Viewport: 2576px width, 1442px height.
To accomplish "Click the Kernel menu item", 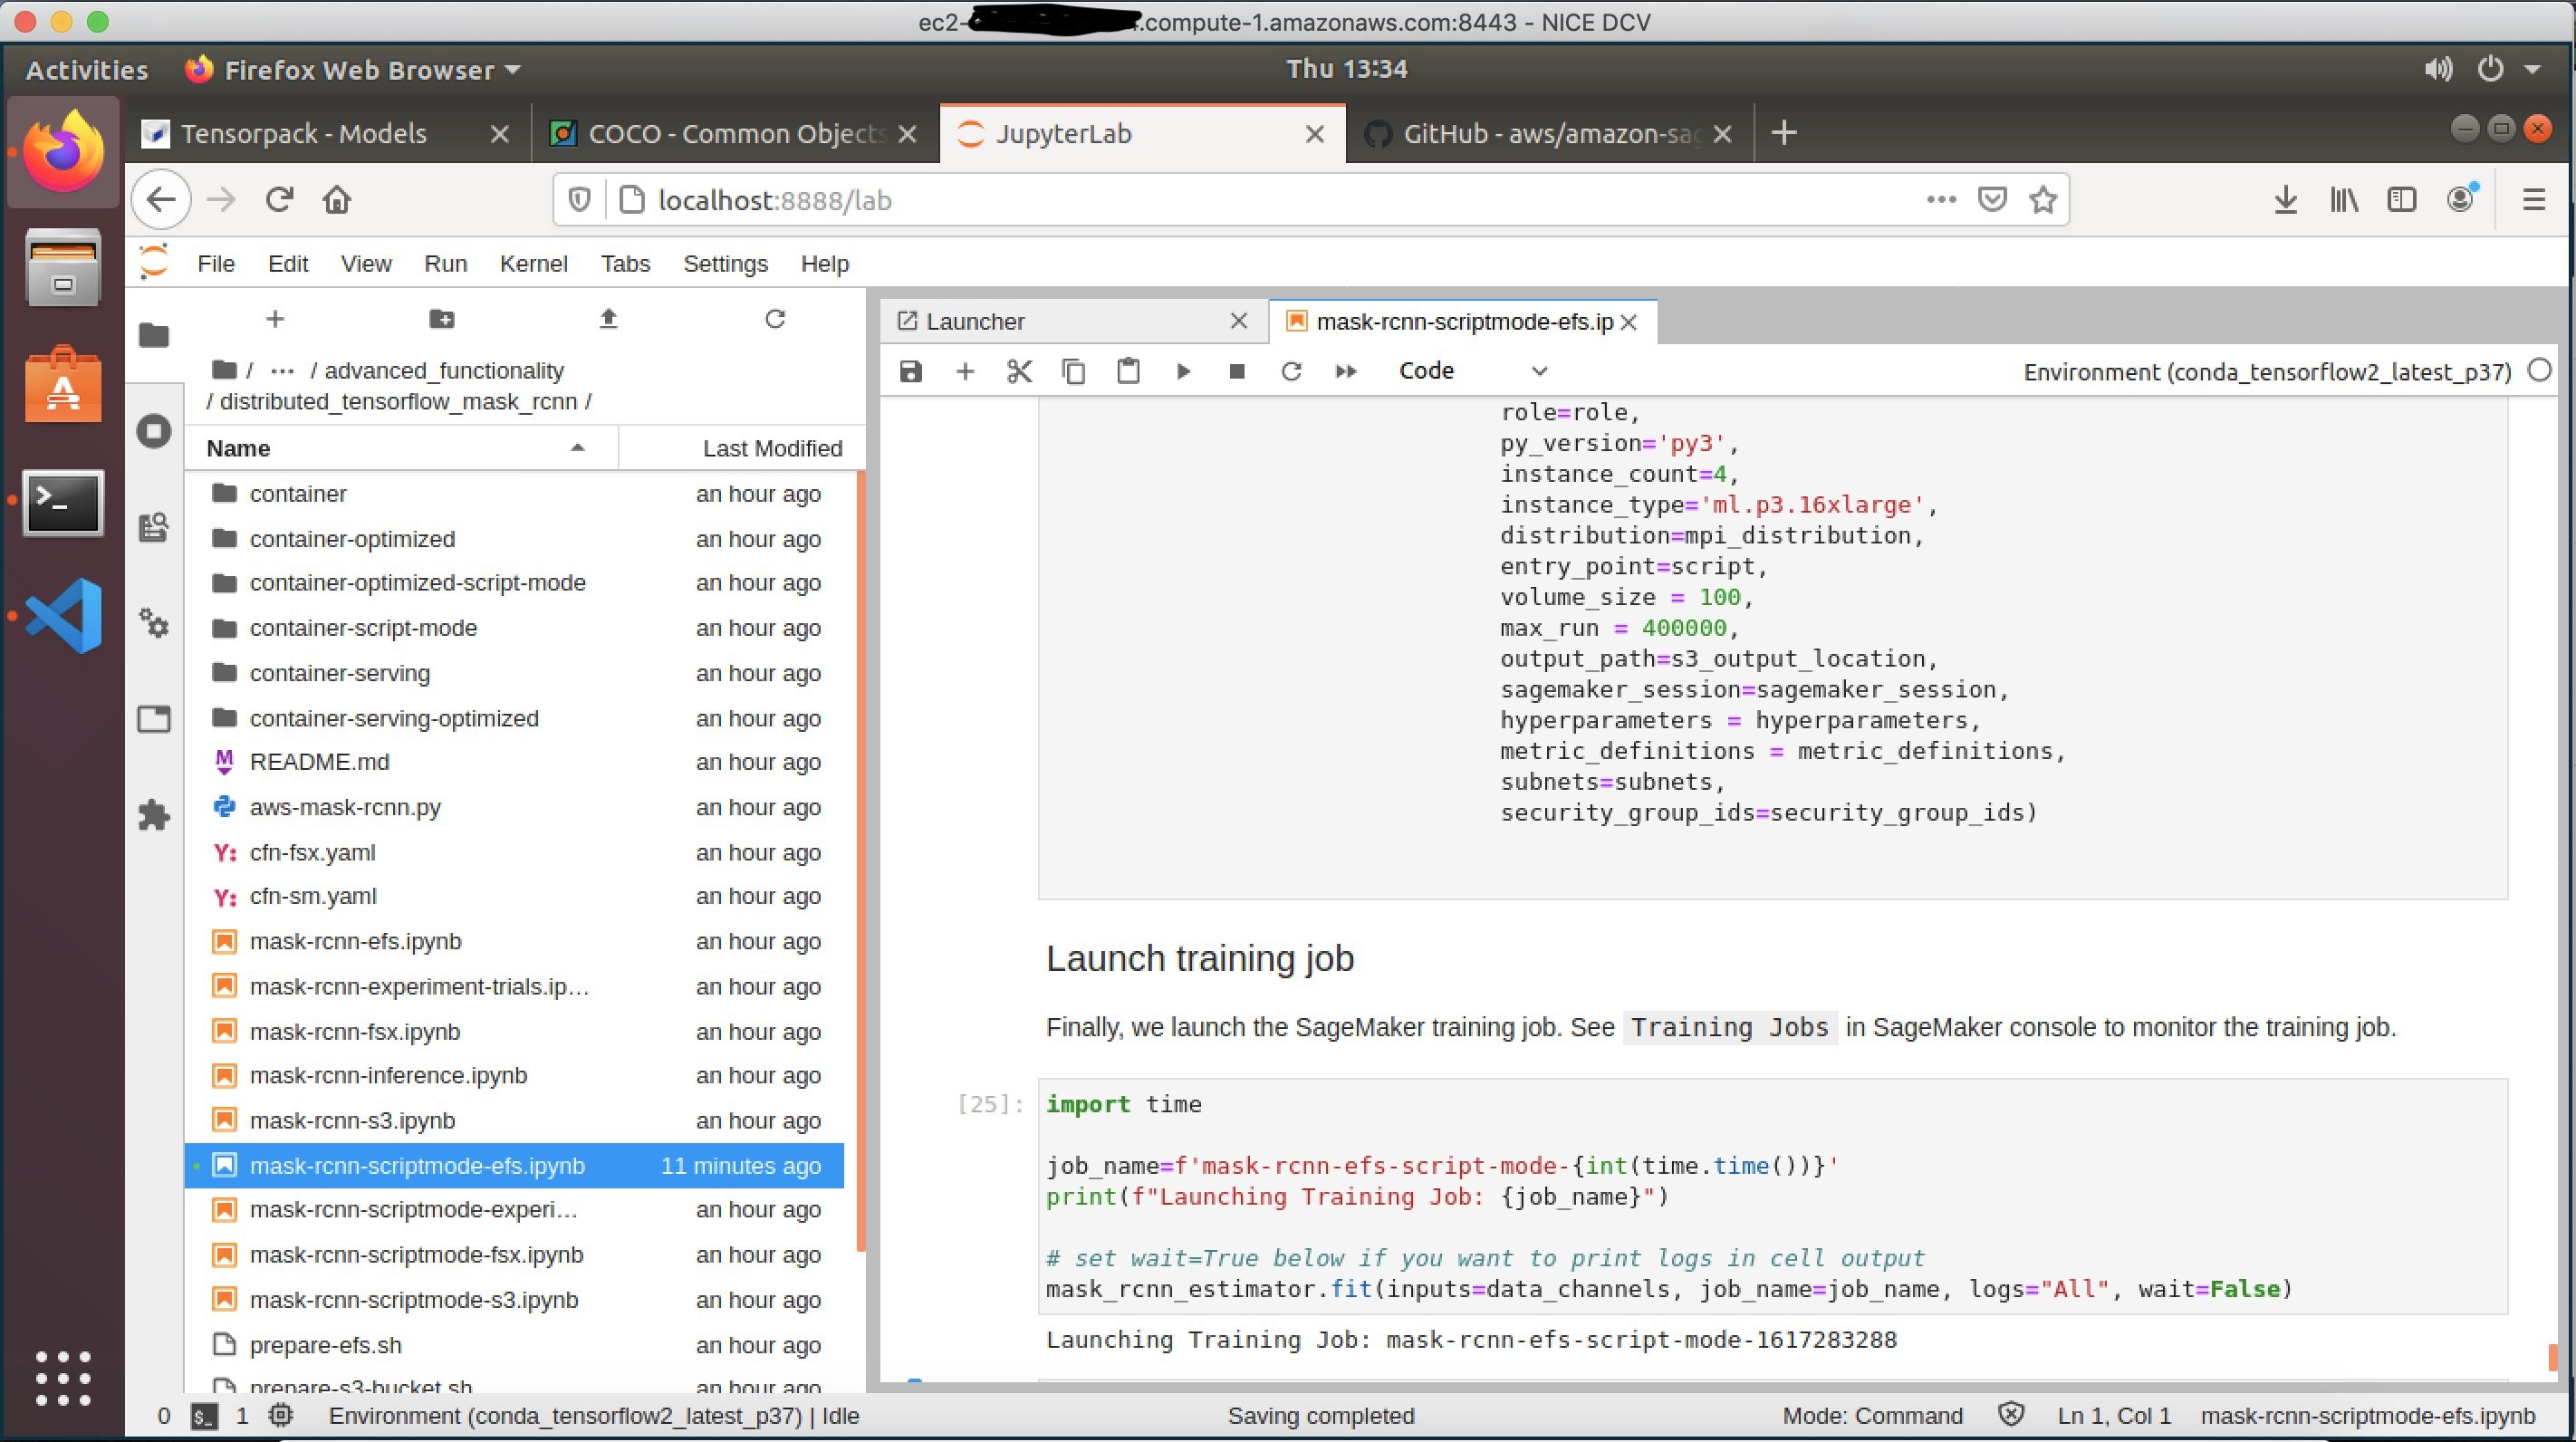I will point(531,264).
